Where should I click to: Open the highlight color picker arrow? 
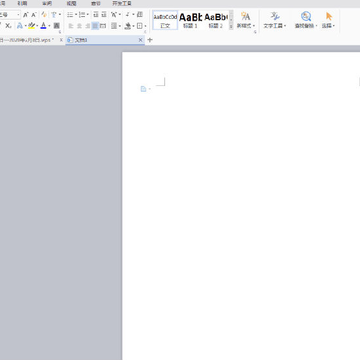click(37, 26)
